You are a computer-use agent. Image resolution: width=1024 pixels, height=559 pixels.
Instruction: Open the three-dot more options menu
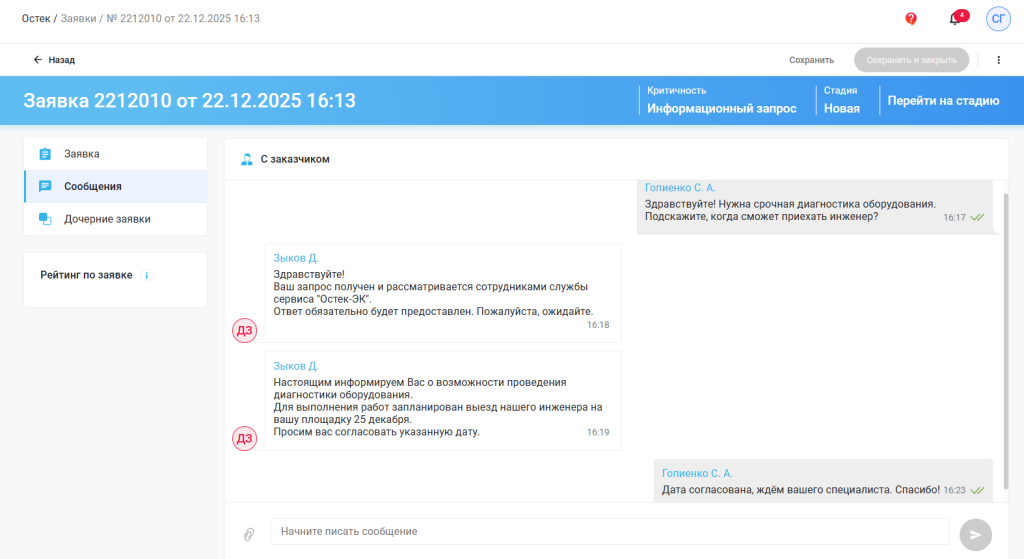tap(998, 60)
